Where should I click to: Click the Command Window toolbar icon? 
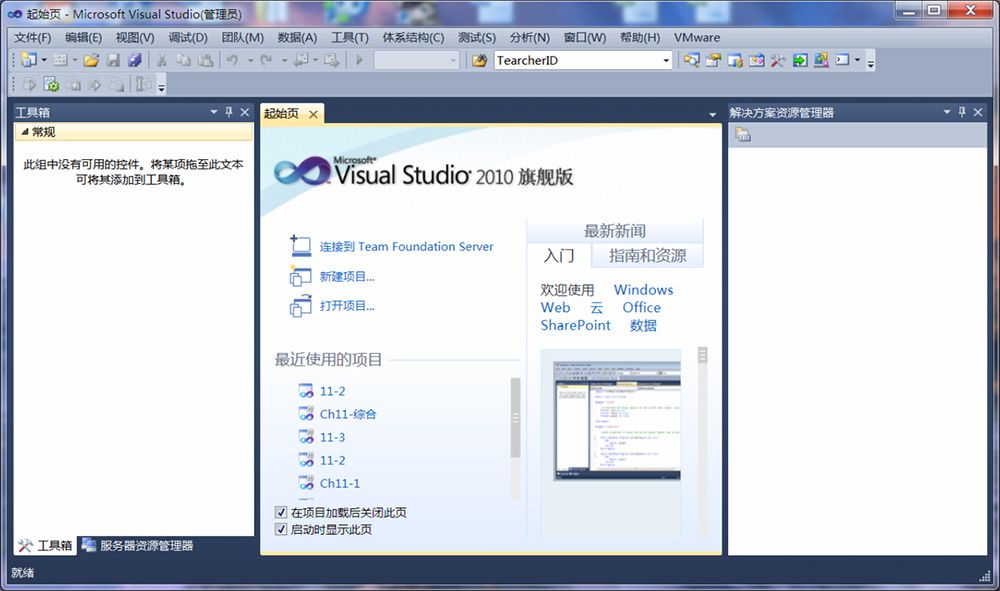843,60
